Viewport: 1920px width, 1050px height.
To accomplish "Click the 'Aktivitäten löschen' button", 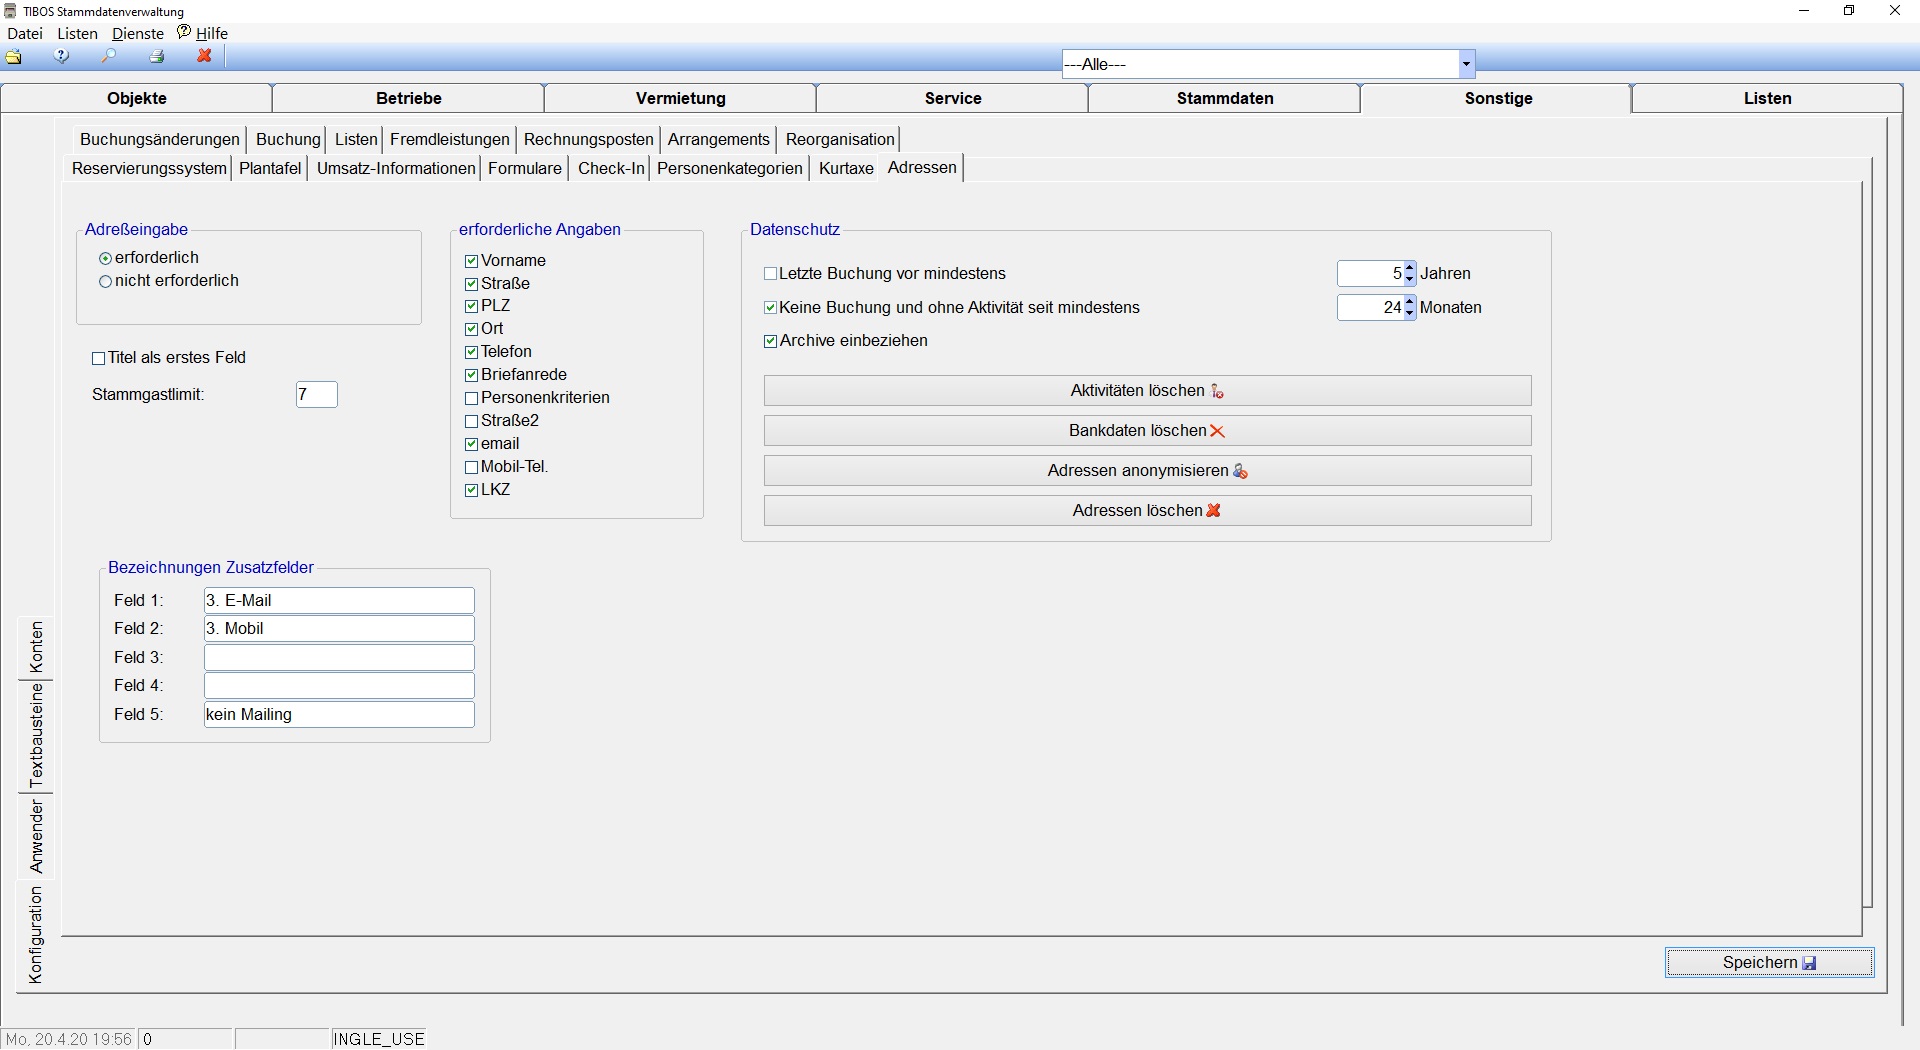I will tap(1147, 391).
